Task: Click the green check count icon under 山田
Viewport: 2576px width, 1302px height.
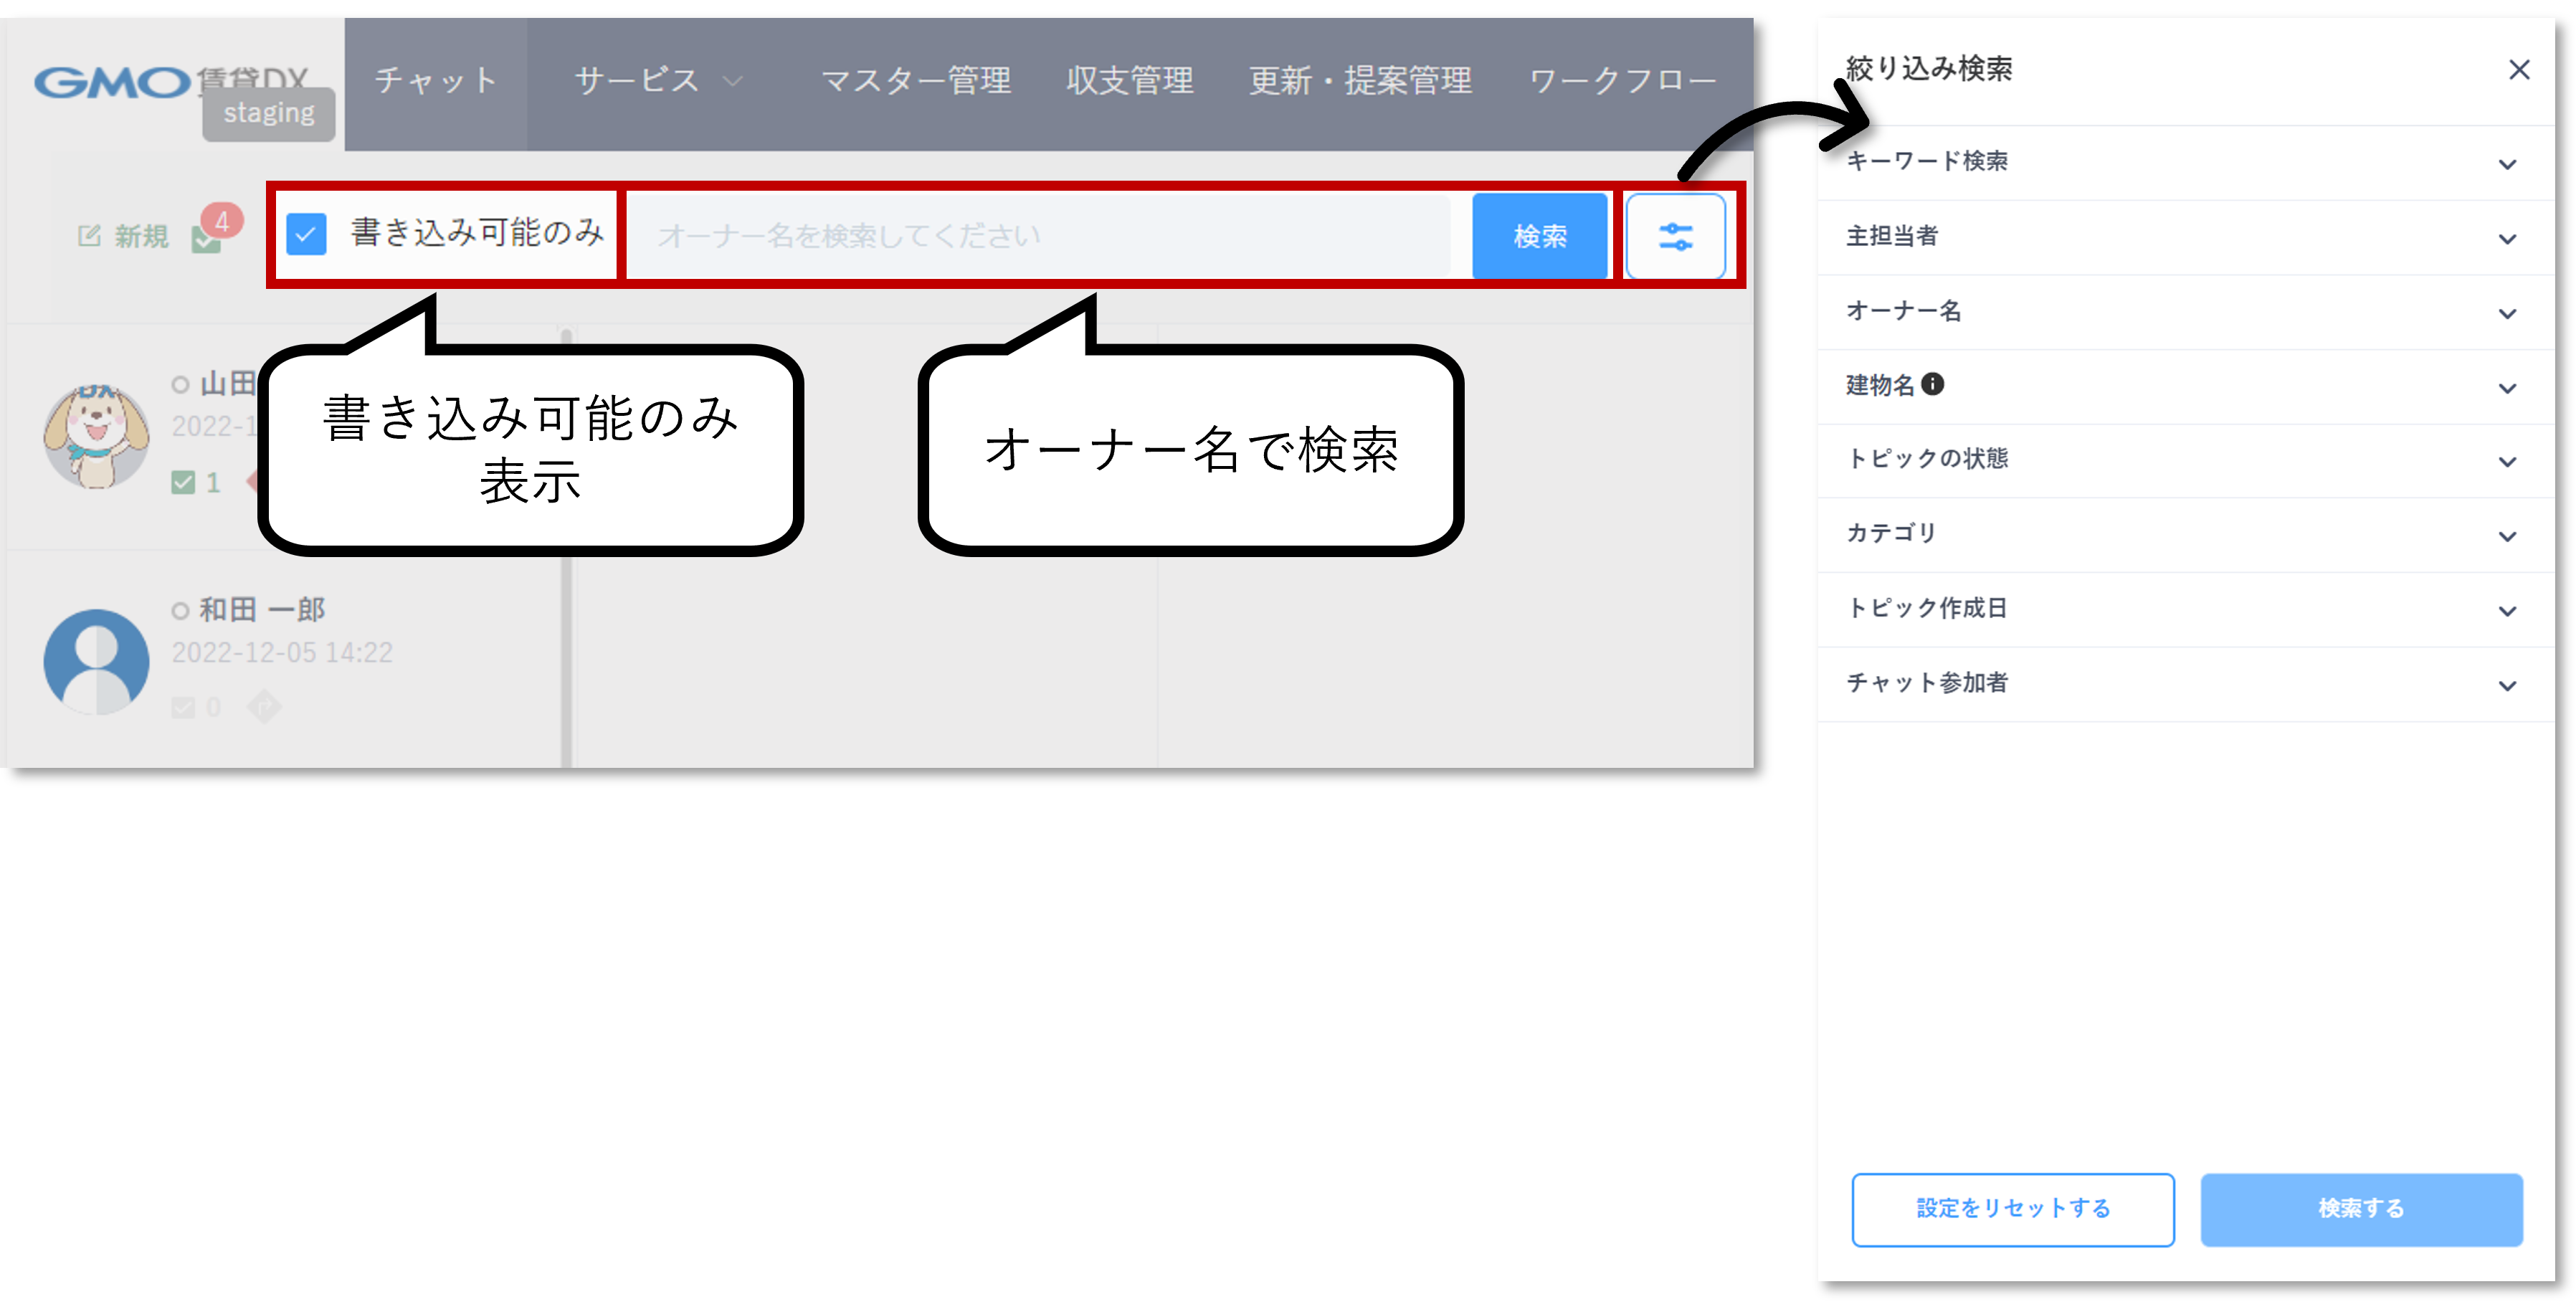Action: (183, 483)
